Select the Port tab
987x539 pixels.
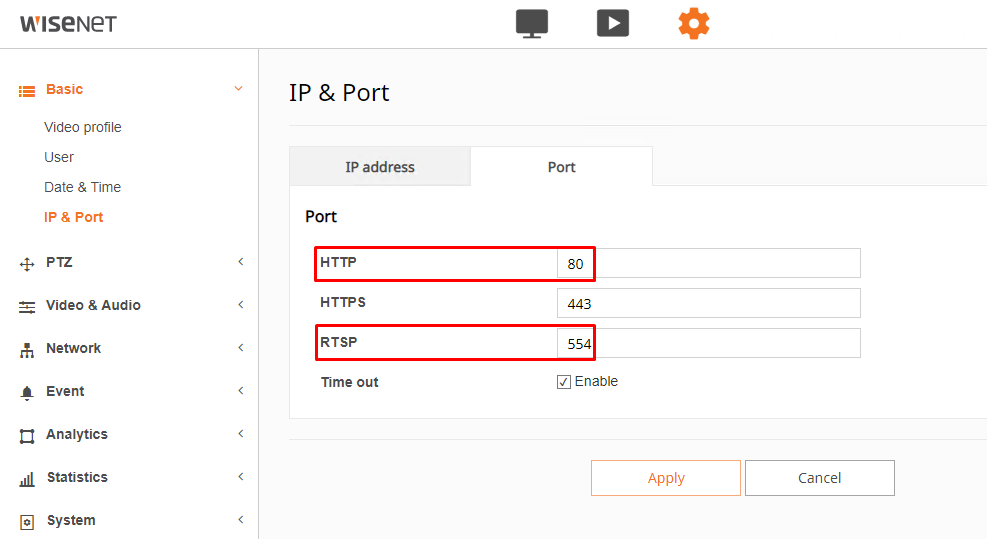pos(561,167)
